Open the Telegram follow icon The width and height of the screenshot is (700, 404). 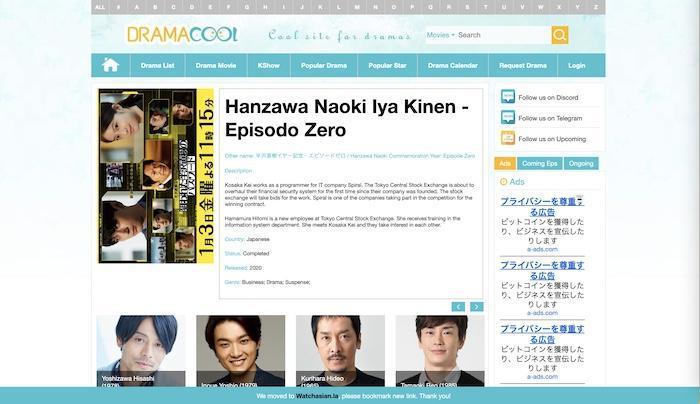(x=508, y=118)
